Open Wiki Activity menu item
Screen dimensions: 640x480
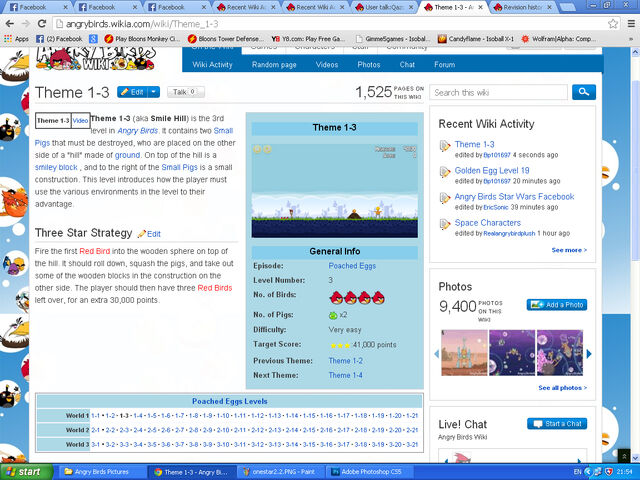[x=212, y=64]
